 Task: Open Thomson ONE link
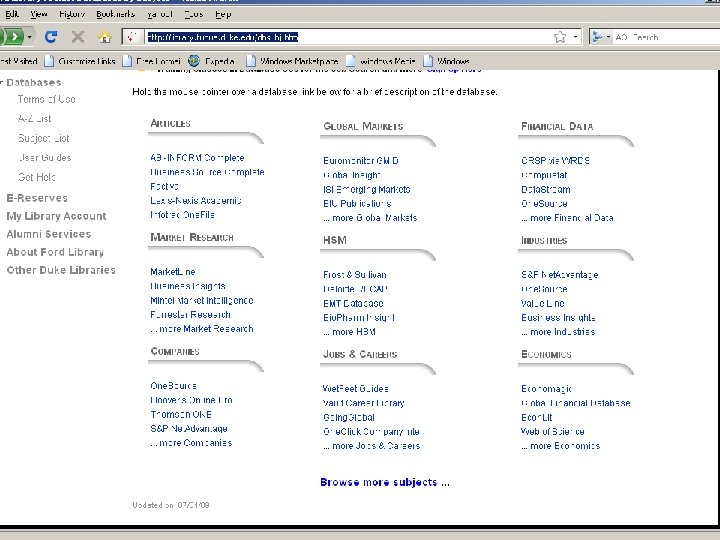pos(181,414)
